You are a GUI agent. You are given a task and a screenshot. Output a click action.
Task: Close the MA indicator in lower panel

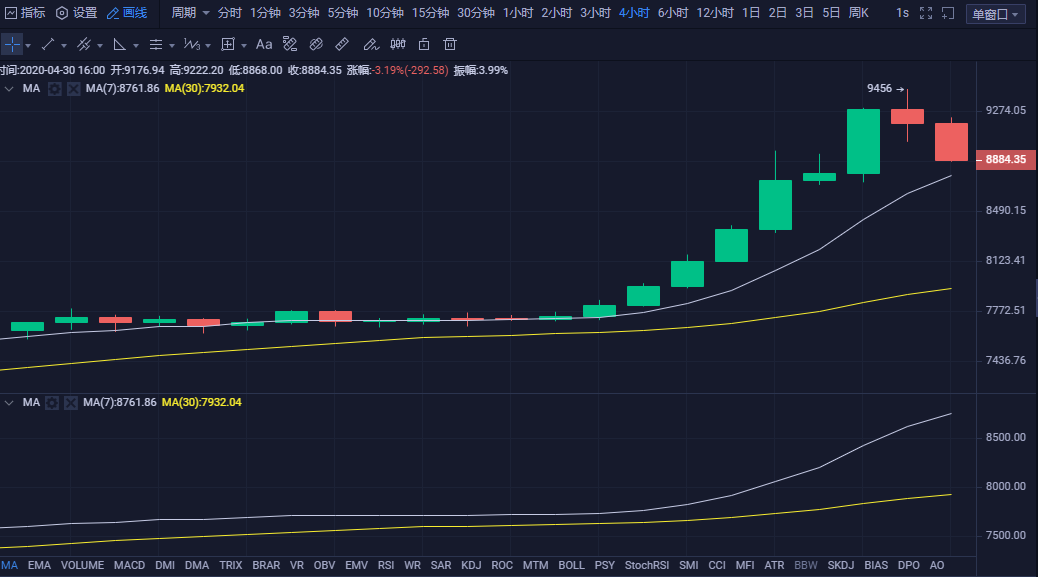pos(71,402)
